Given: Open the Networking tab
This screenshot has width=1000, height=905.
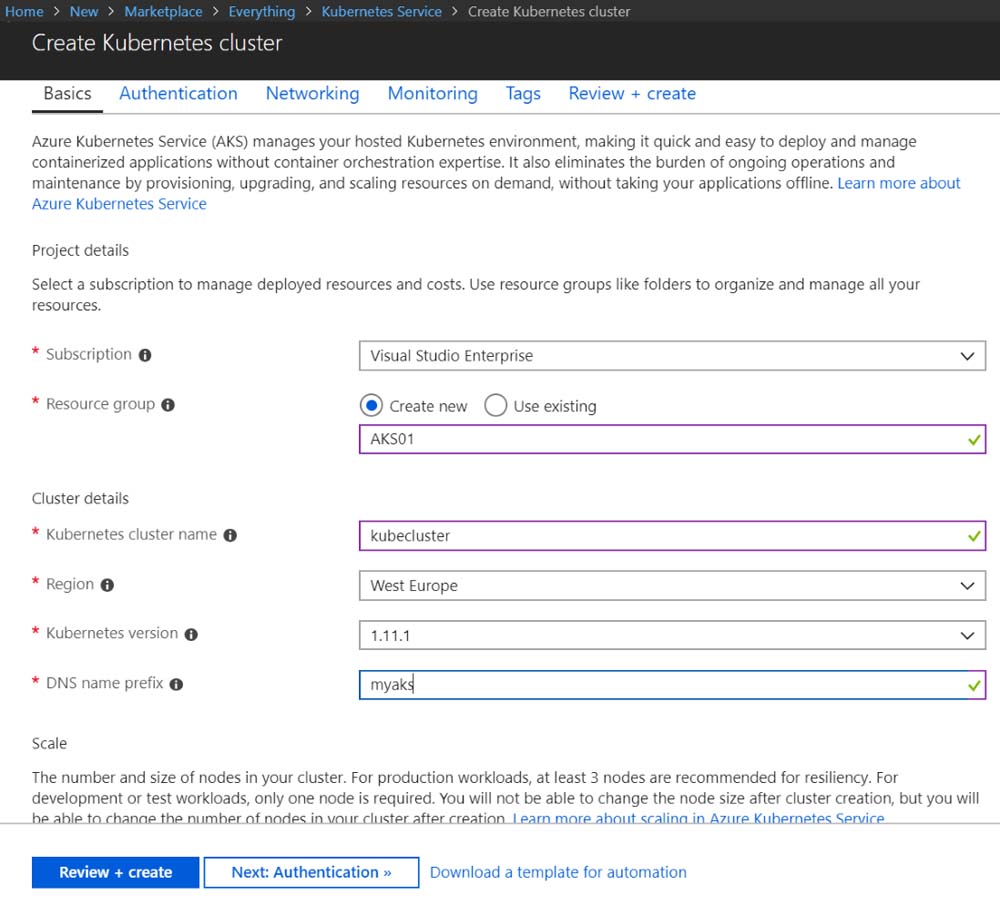Looking at the screenshot, I should [312, 93].
